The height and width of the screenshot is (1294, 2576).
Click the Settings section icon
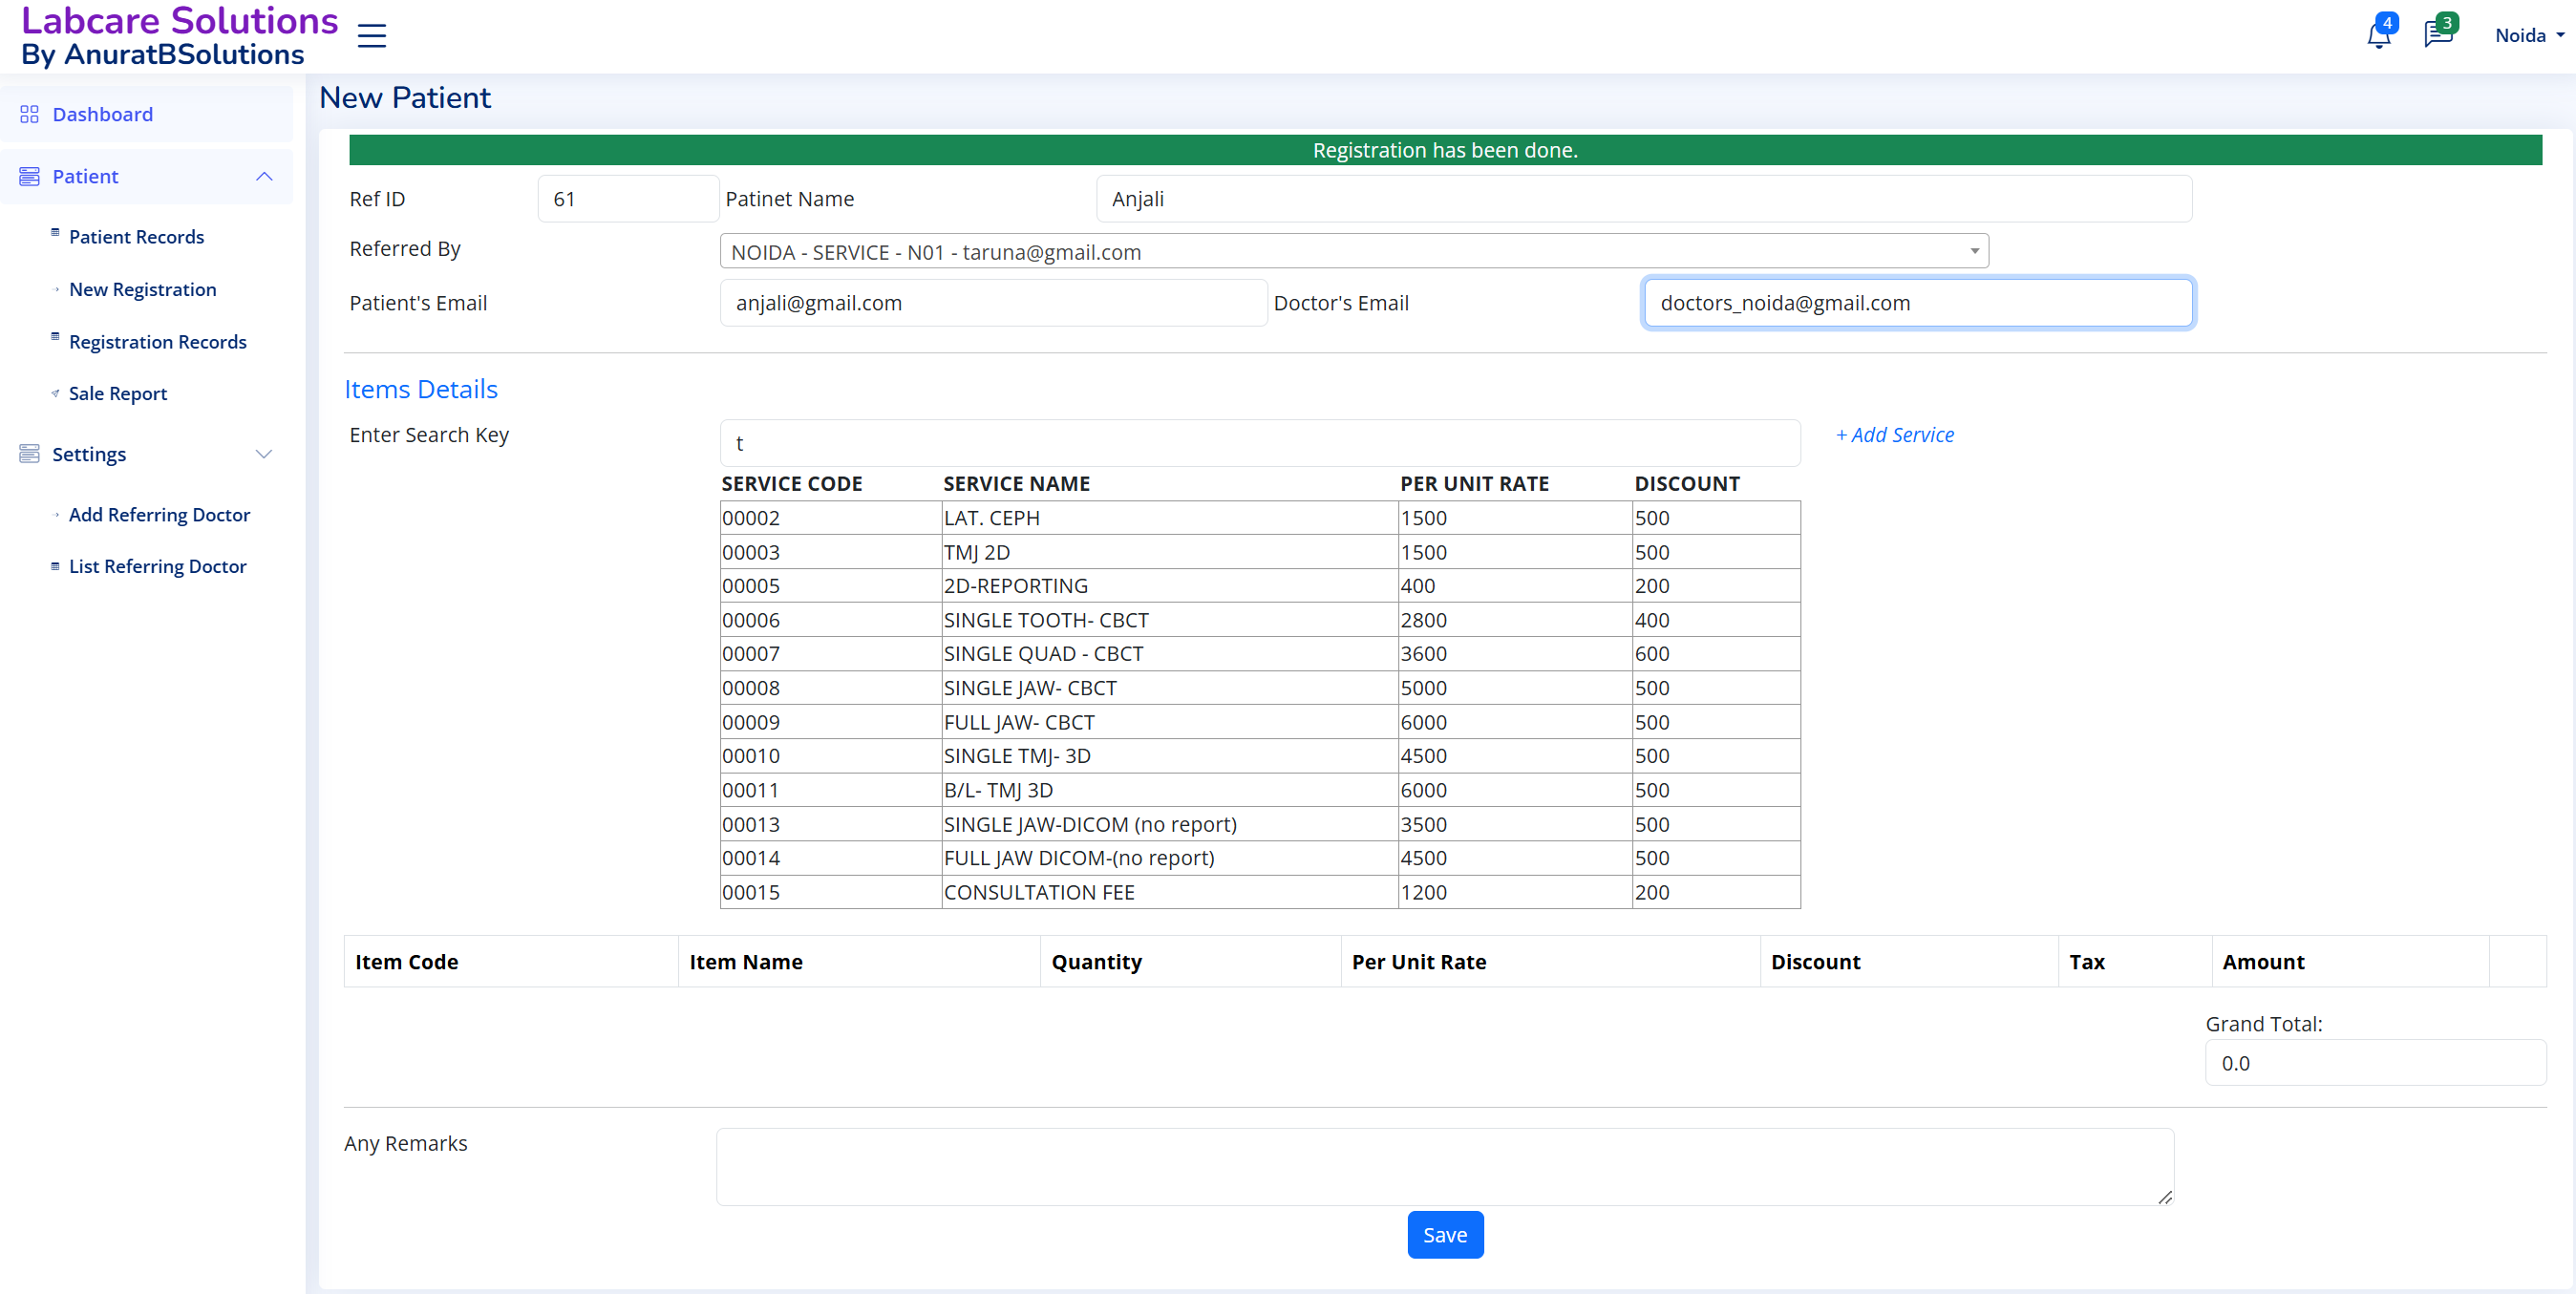coord(29,454)
